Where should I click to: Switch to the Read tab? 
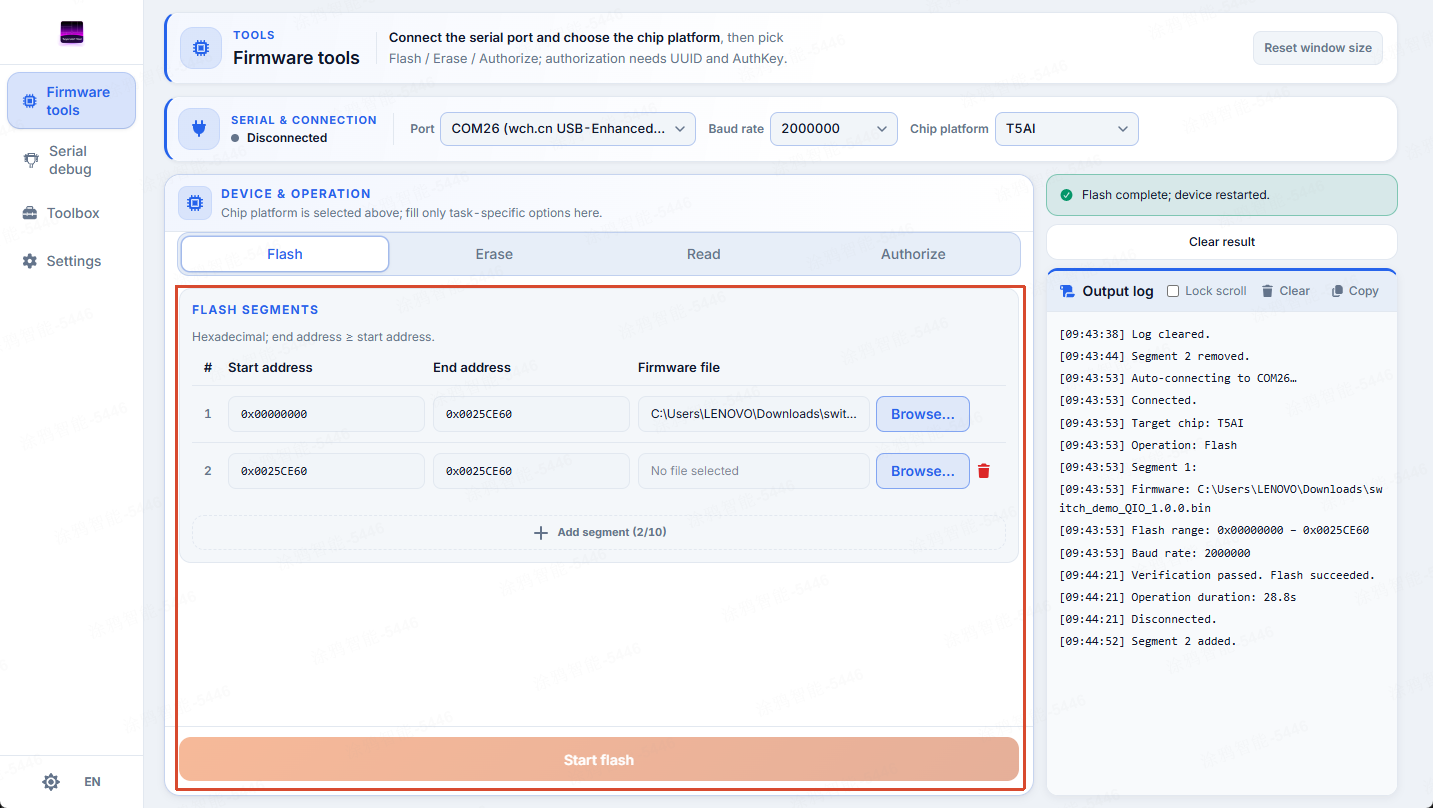(x=704, y=254)
